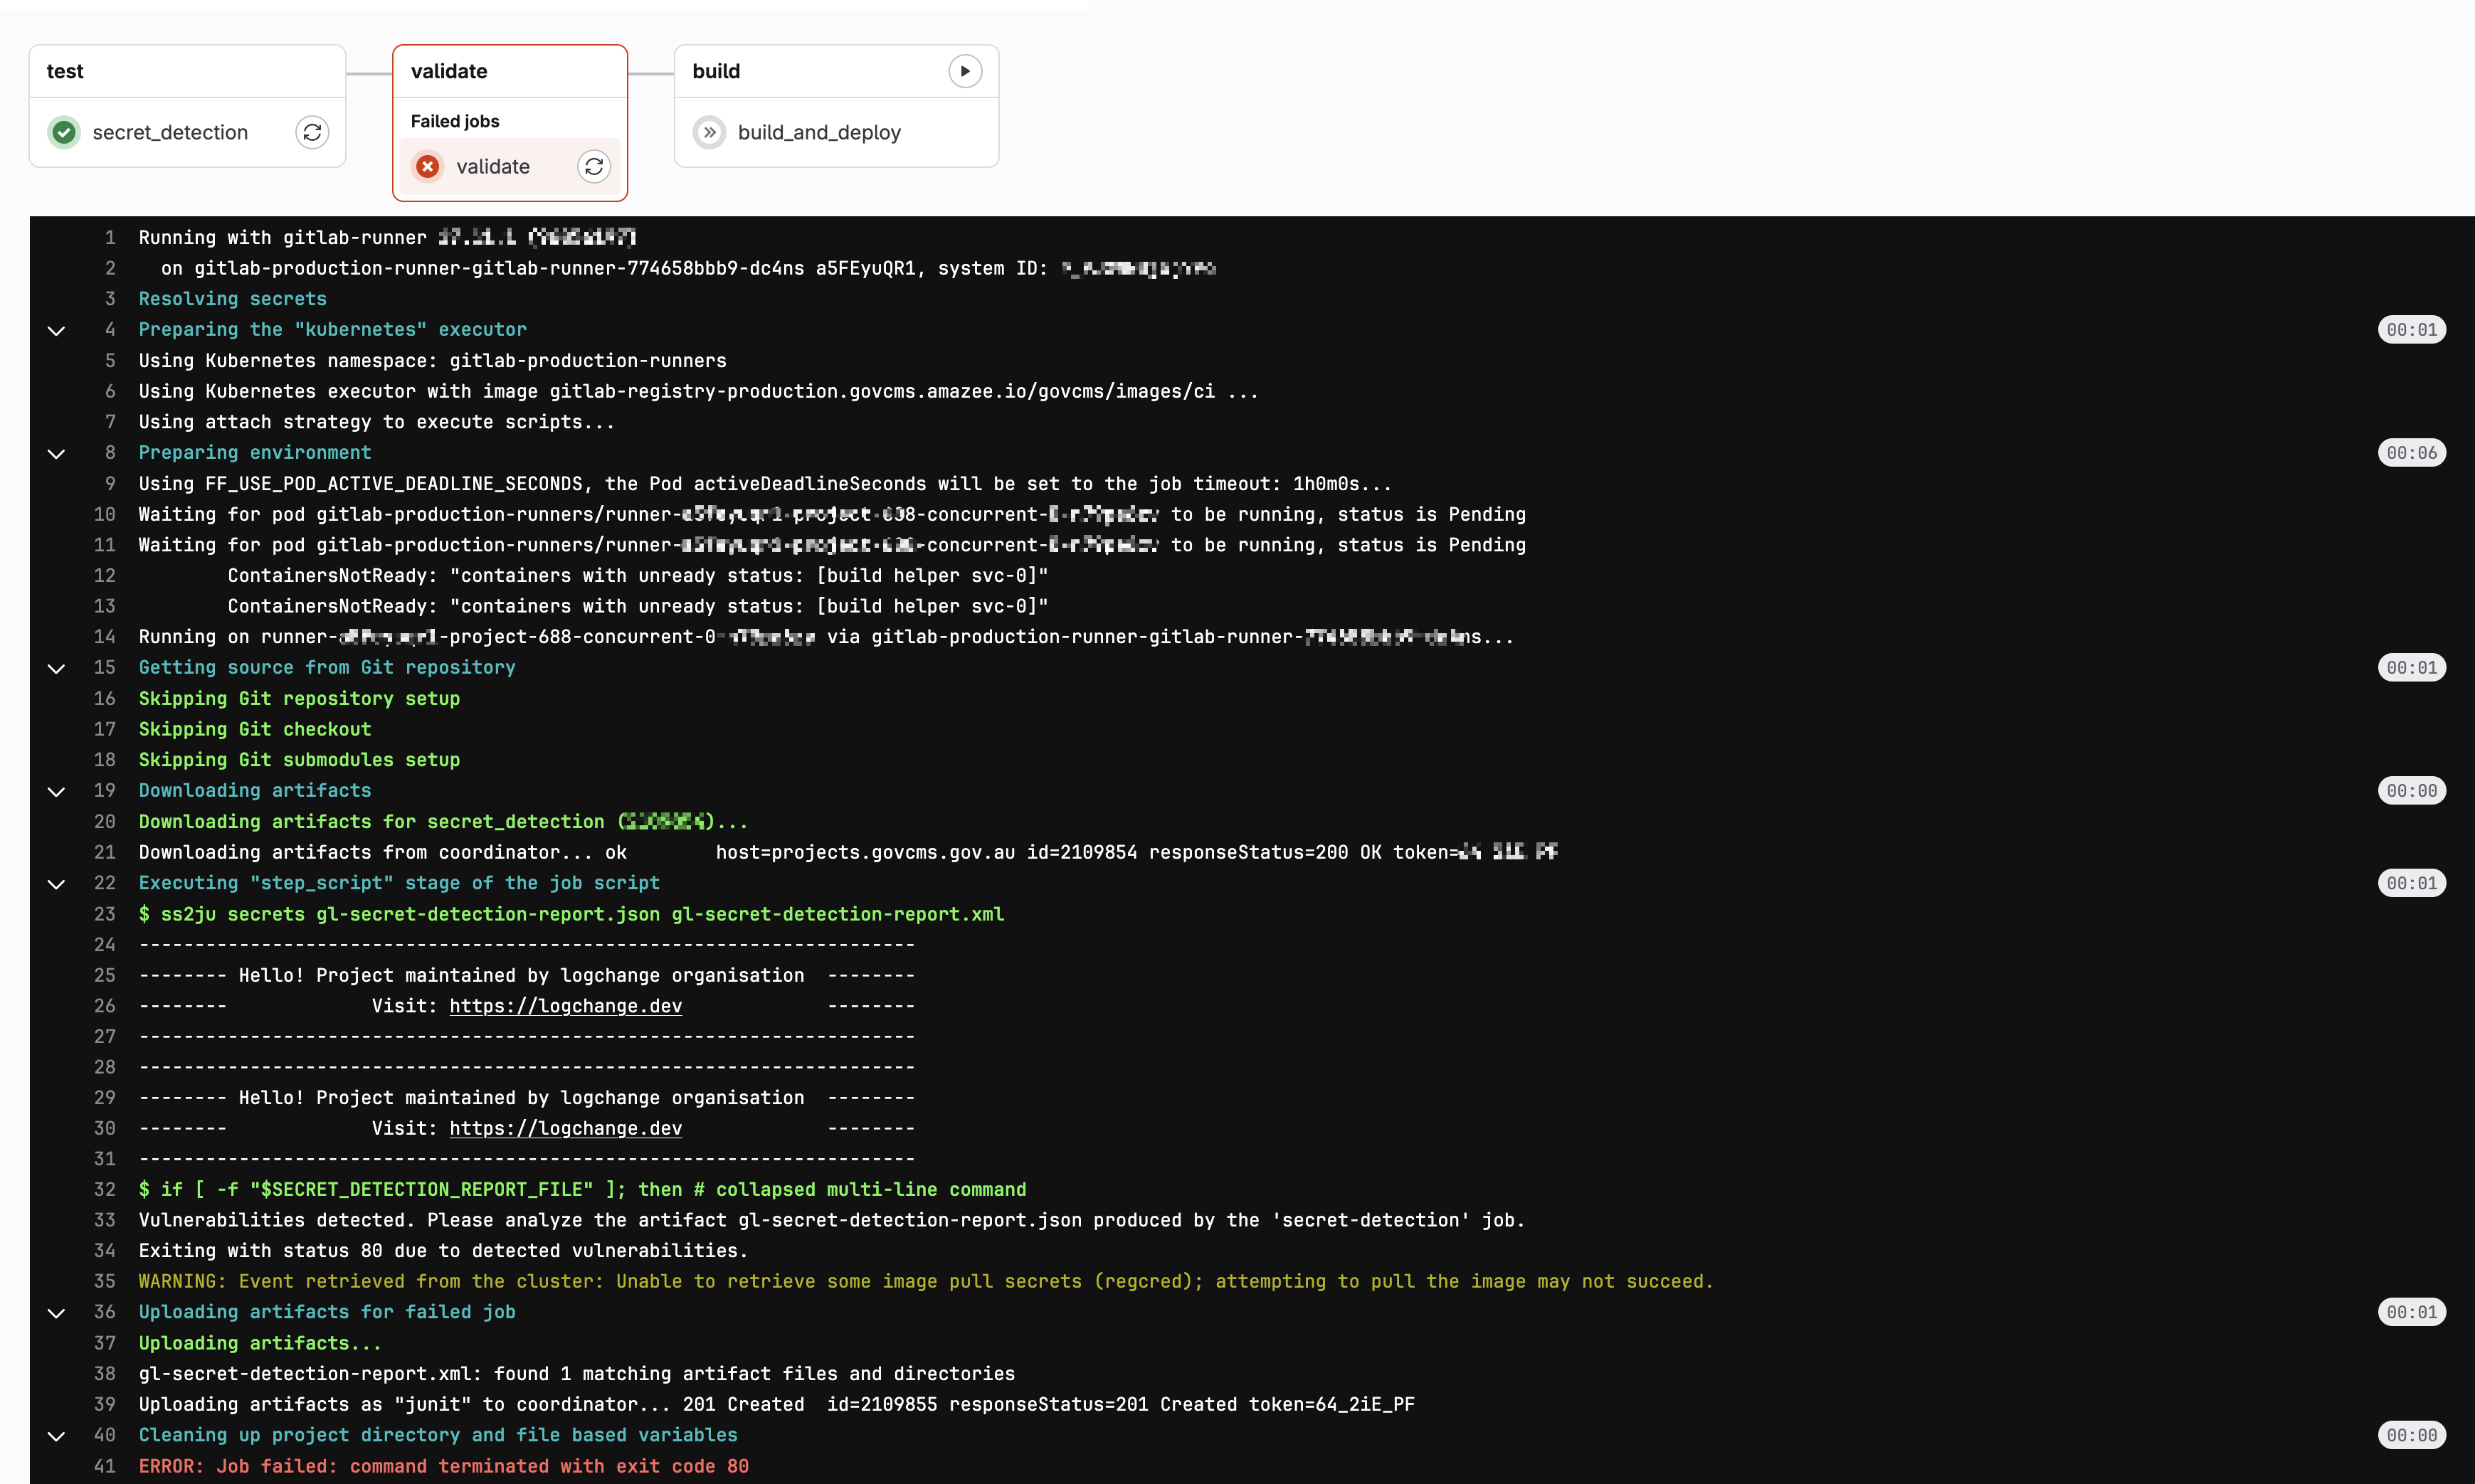Viewport: 2475px width, 1484px height.
Task: Collapse the step_script executing section
Action: pos(57,883)
